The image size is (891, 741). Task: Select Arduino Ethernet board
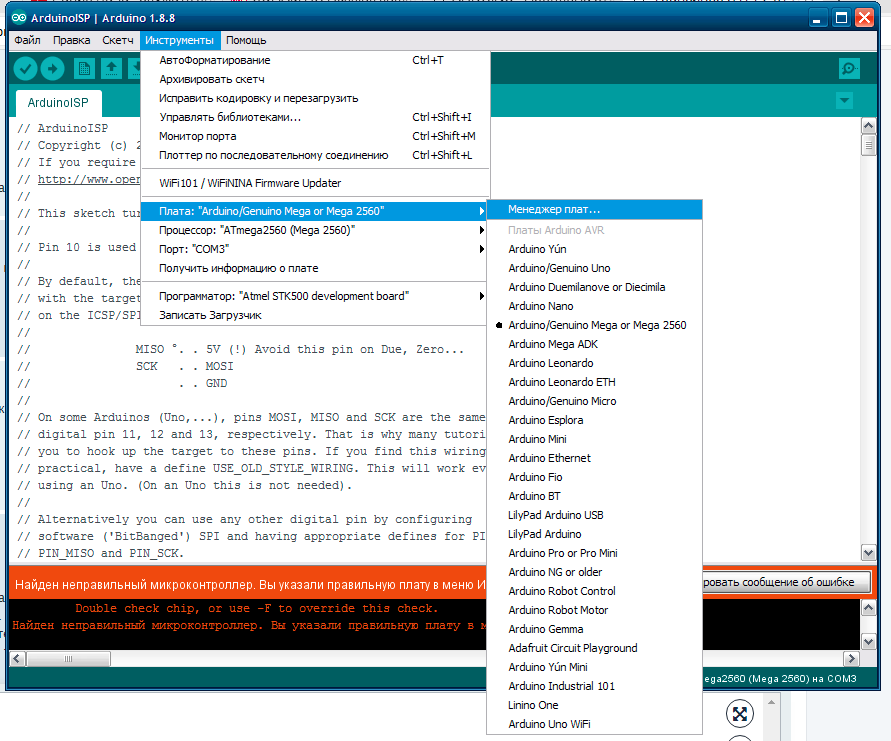(595, 458)
